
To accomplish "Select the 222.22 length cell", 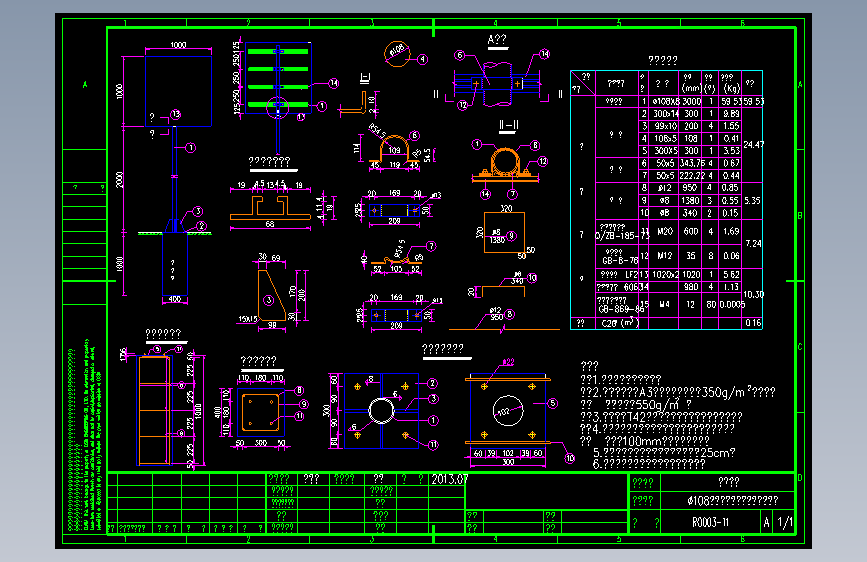I will (691, 175).
